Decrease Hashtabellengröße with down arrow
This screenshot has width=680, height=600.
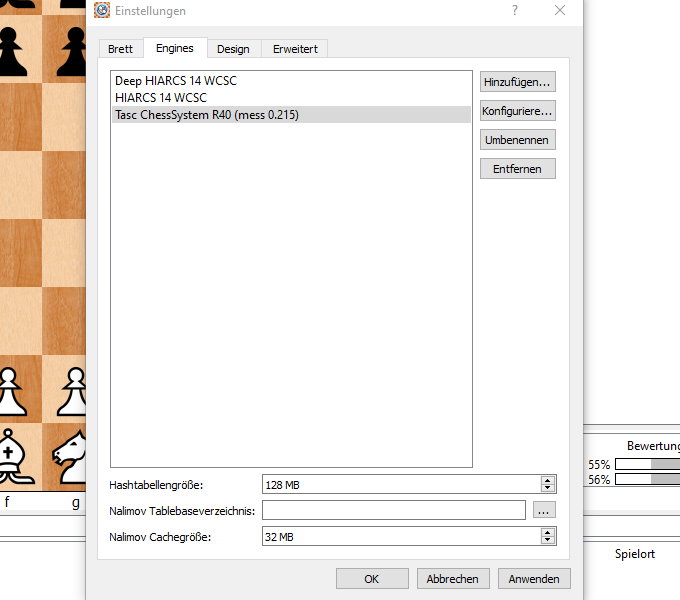point(548,488)
